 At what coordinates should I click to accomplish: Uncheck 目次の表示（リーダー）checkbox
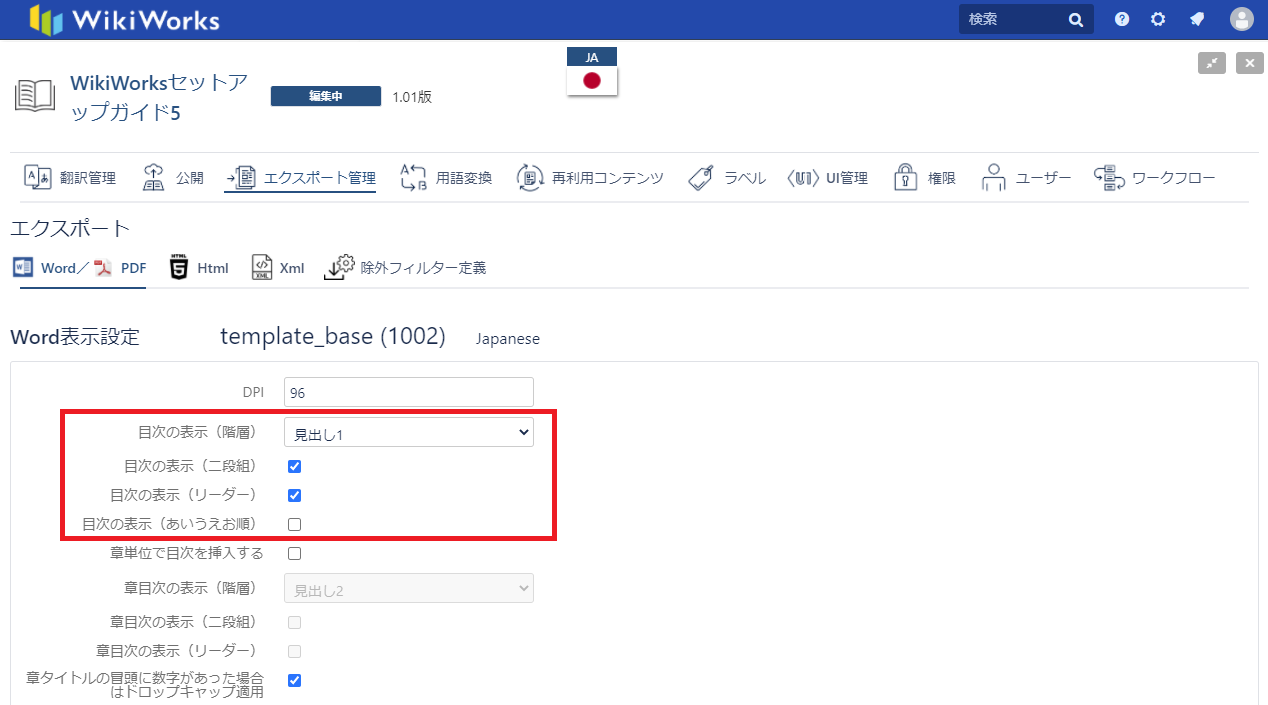[x=294, y=495]
